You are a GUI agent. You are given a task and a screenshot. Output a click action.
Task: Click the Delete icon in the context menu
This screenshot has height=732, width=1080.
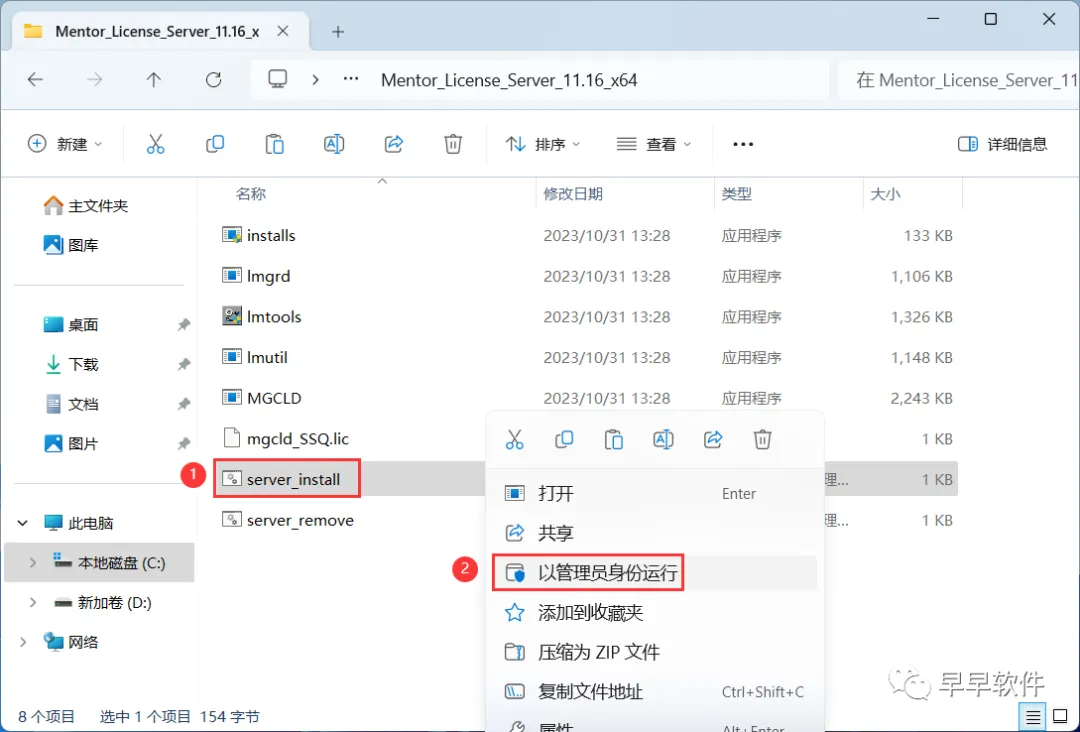[x=762, y=439]
